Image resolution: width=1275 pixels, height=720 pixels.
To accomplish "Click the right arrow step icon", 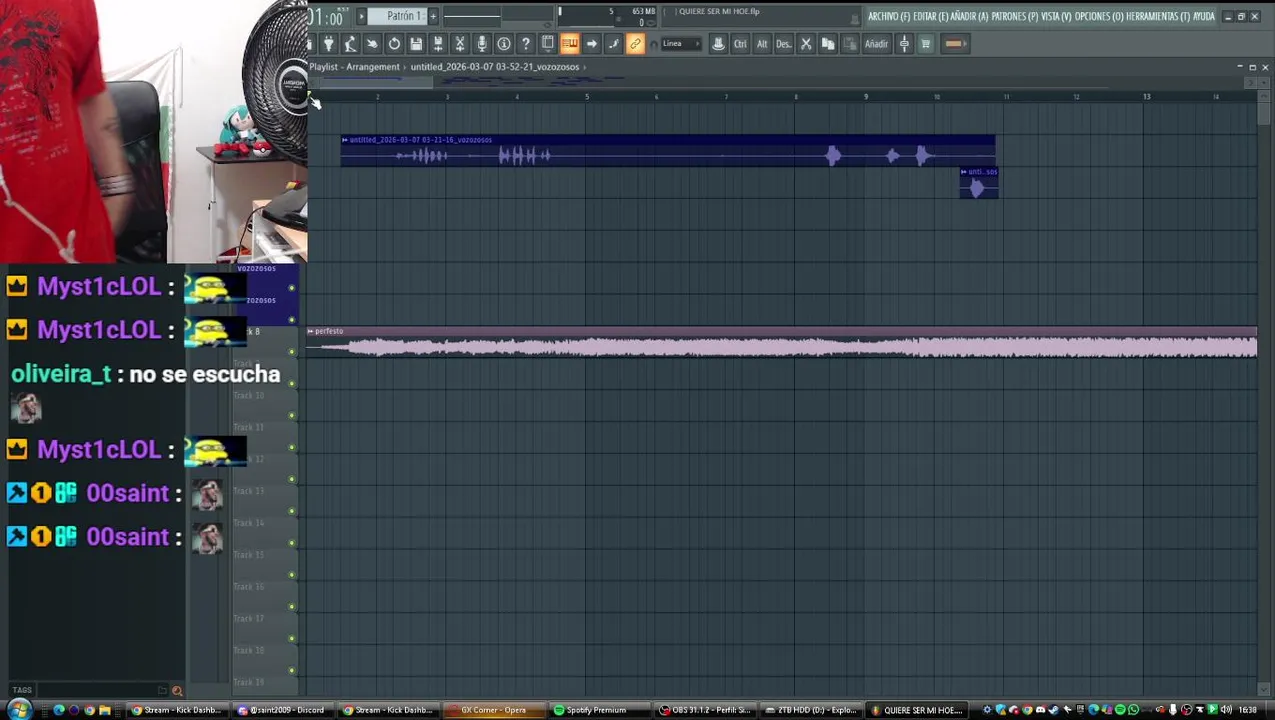I will (x=592, y=44).
